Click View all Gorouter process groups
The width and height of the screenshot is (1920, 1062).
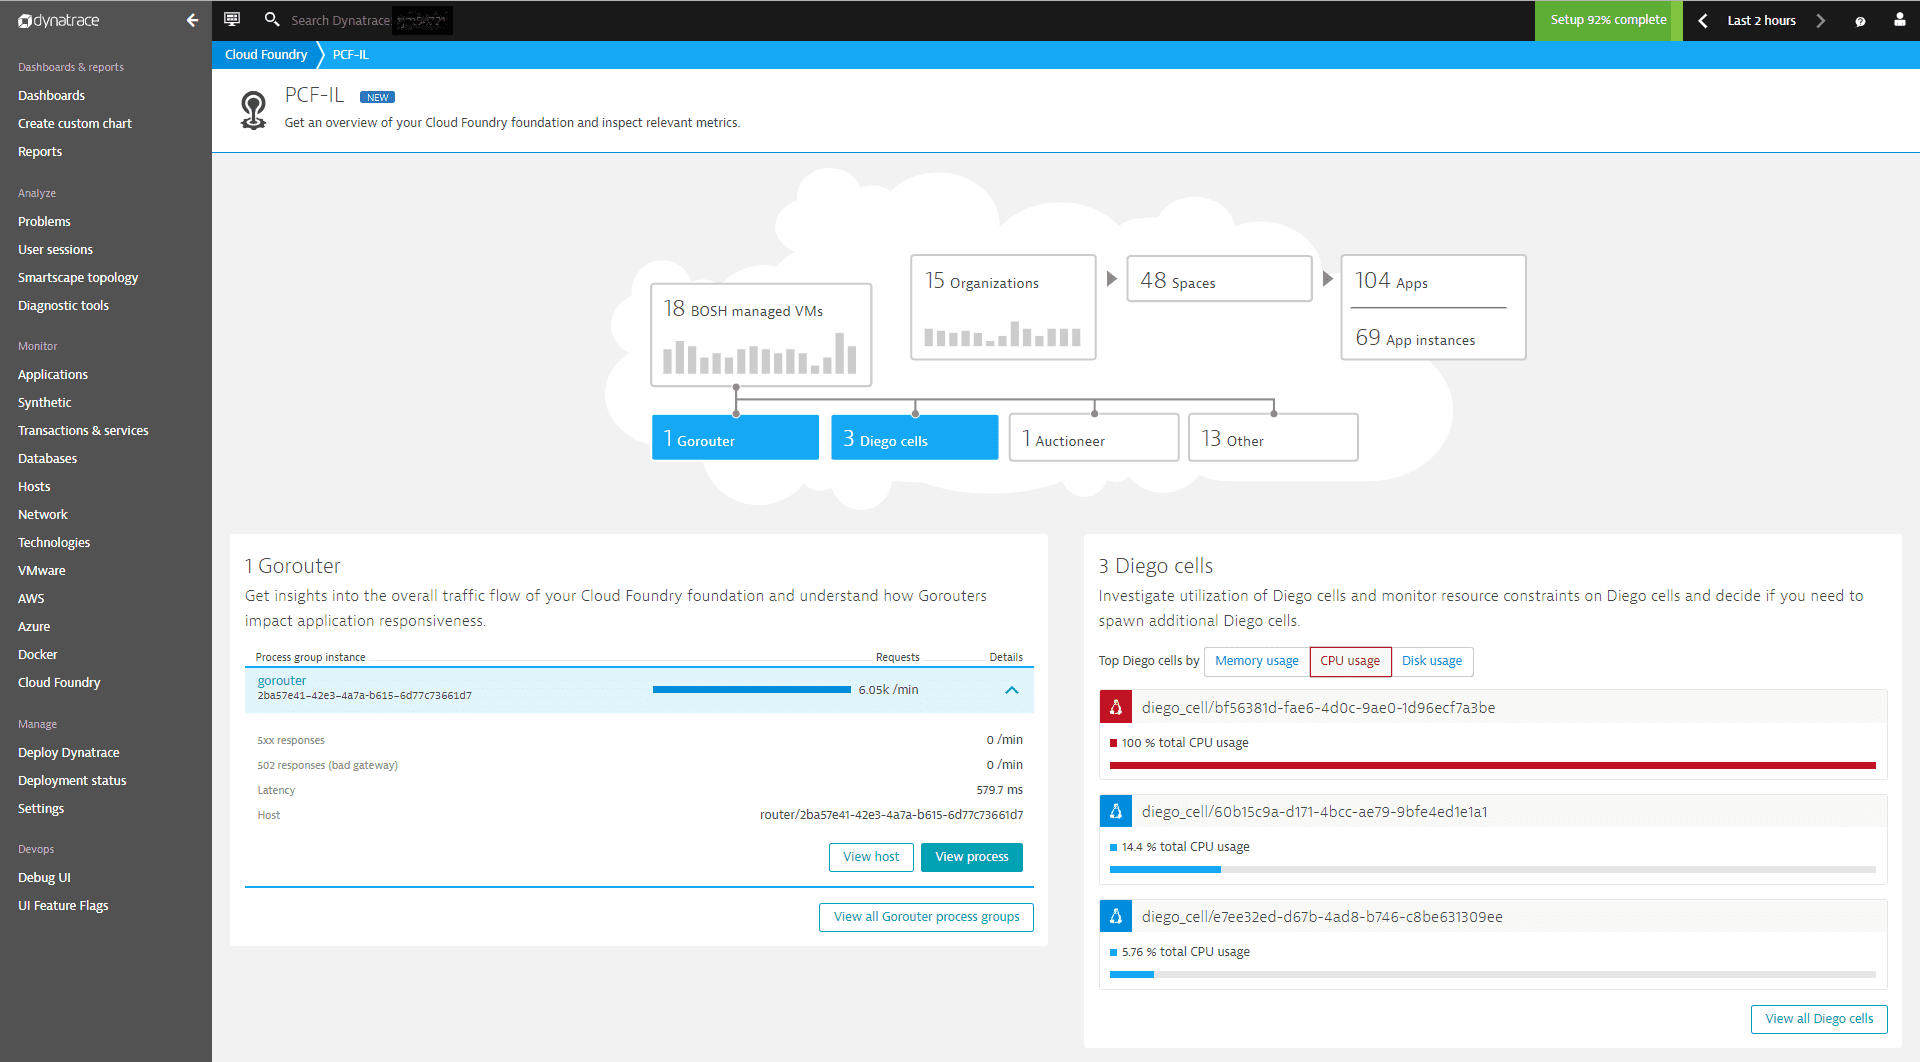pos(926,917)
